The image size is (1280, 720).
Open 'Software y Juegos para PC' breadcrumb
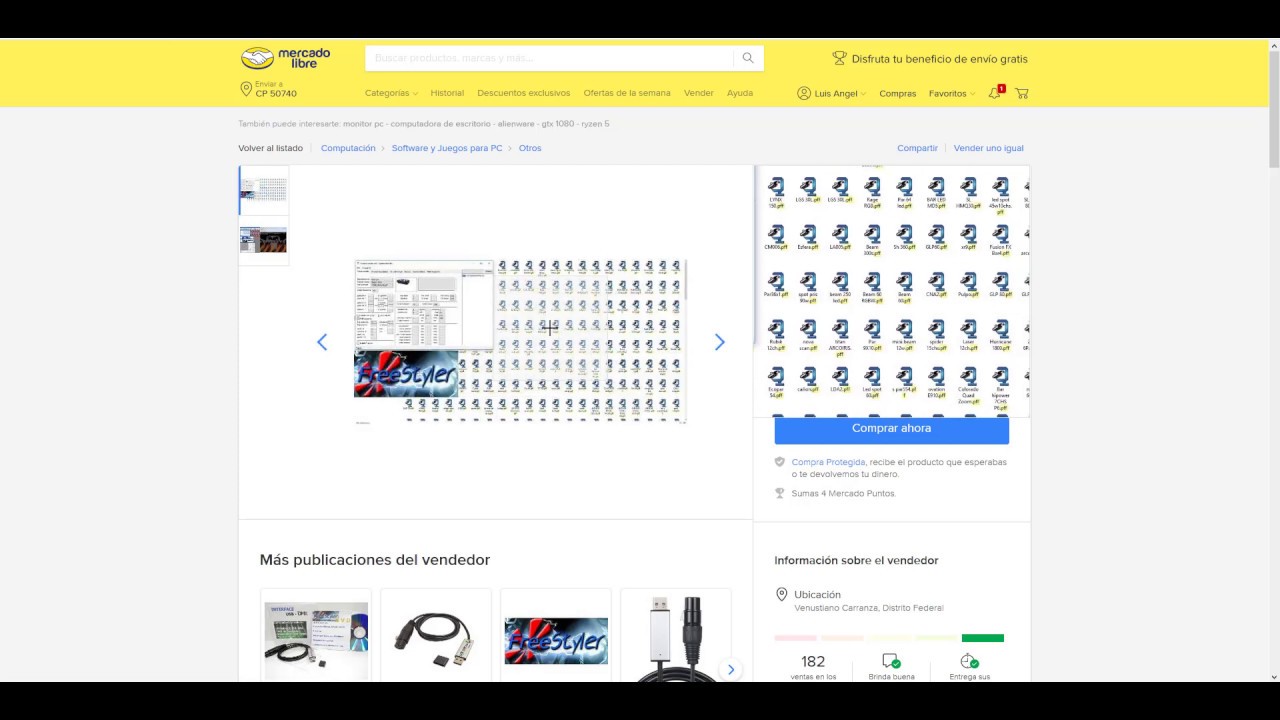(447, 148)
